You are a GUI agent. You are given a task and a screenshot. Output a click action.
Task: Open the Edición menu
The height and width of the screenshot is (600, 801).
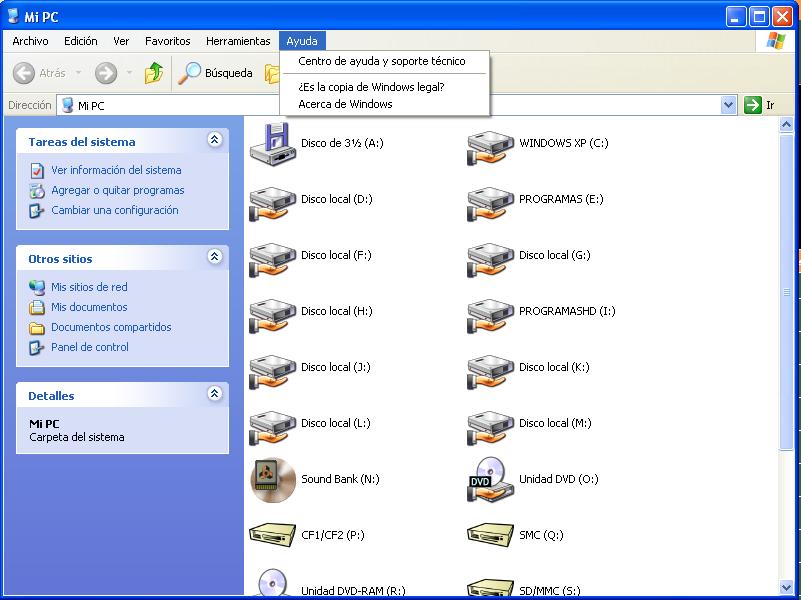click(81, 41)
